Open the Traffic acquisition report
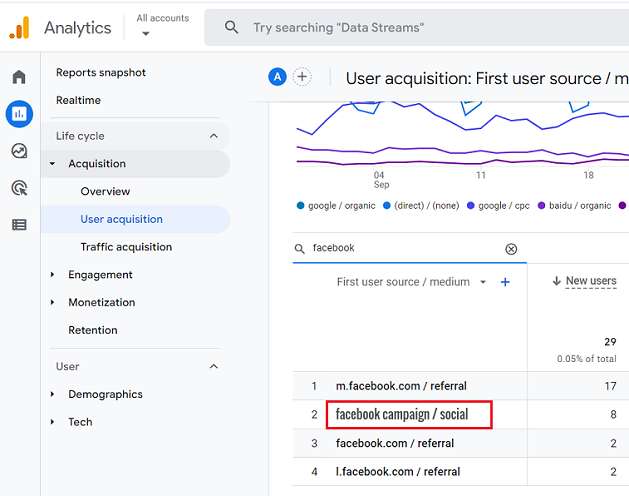Screen dimensions: 629x496 [x=126, y=247]
